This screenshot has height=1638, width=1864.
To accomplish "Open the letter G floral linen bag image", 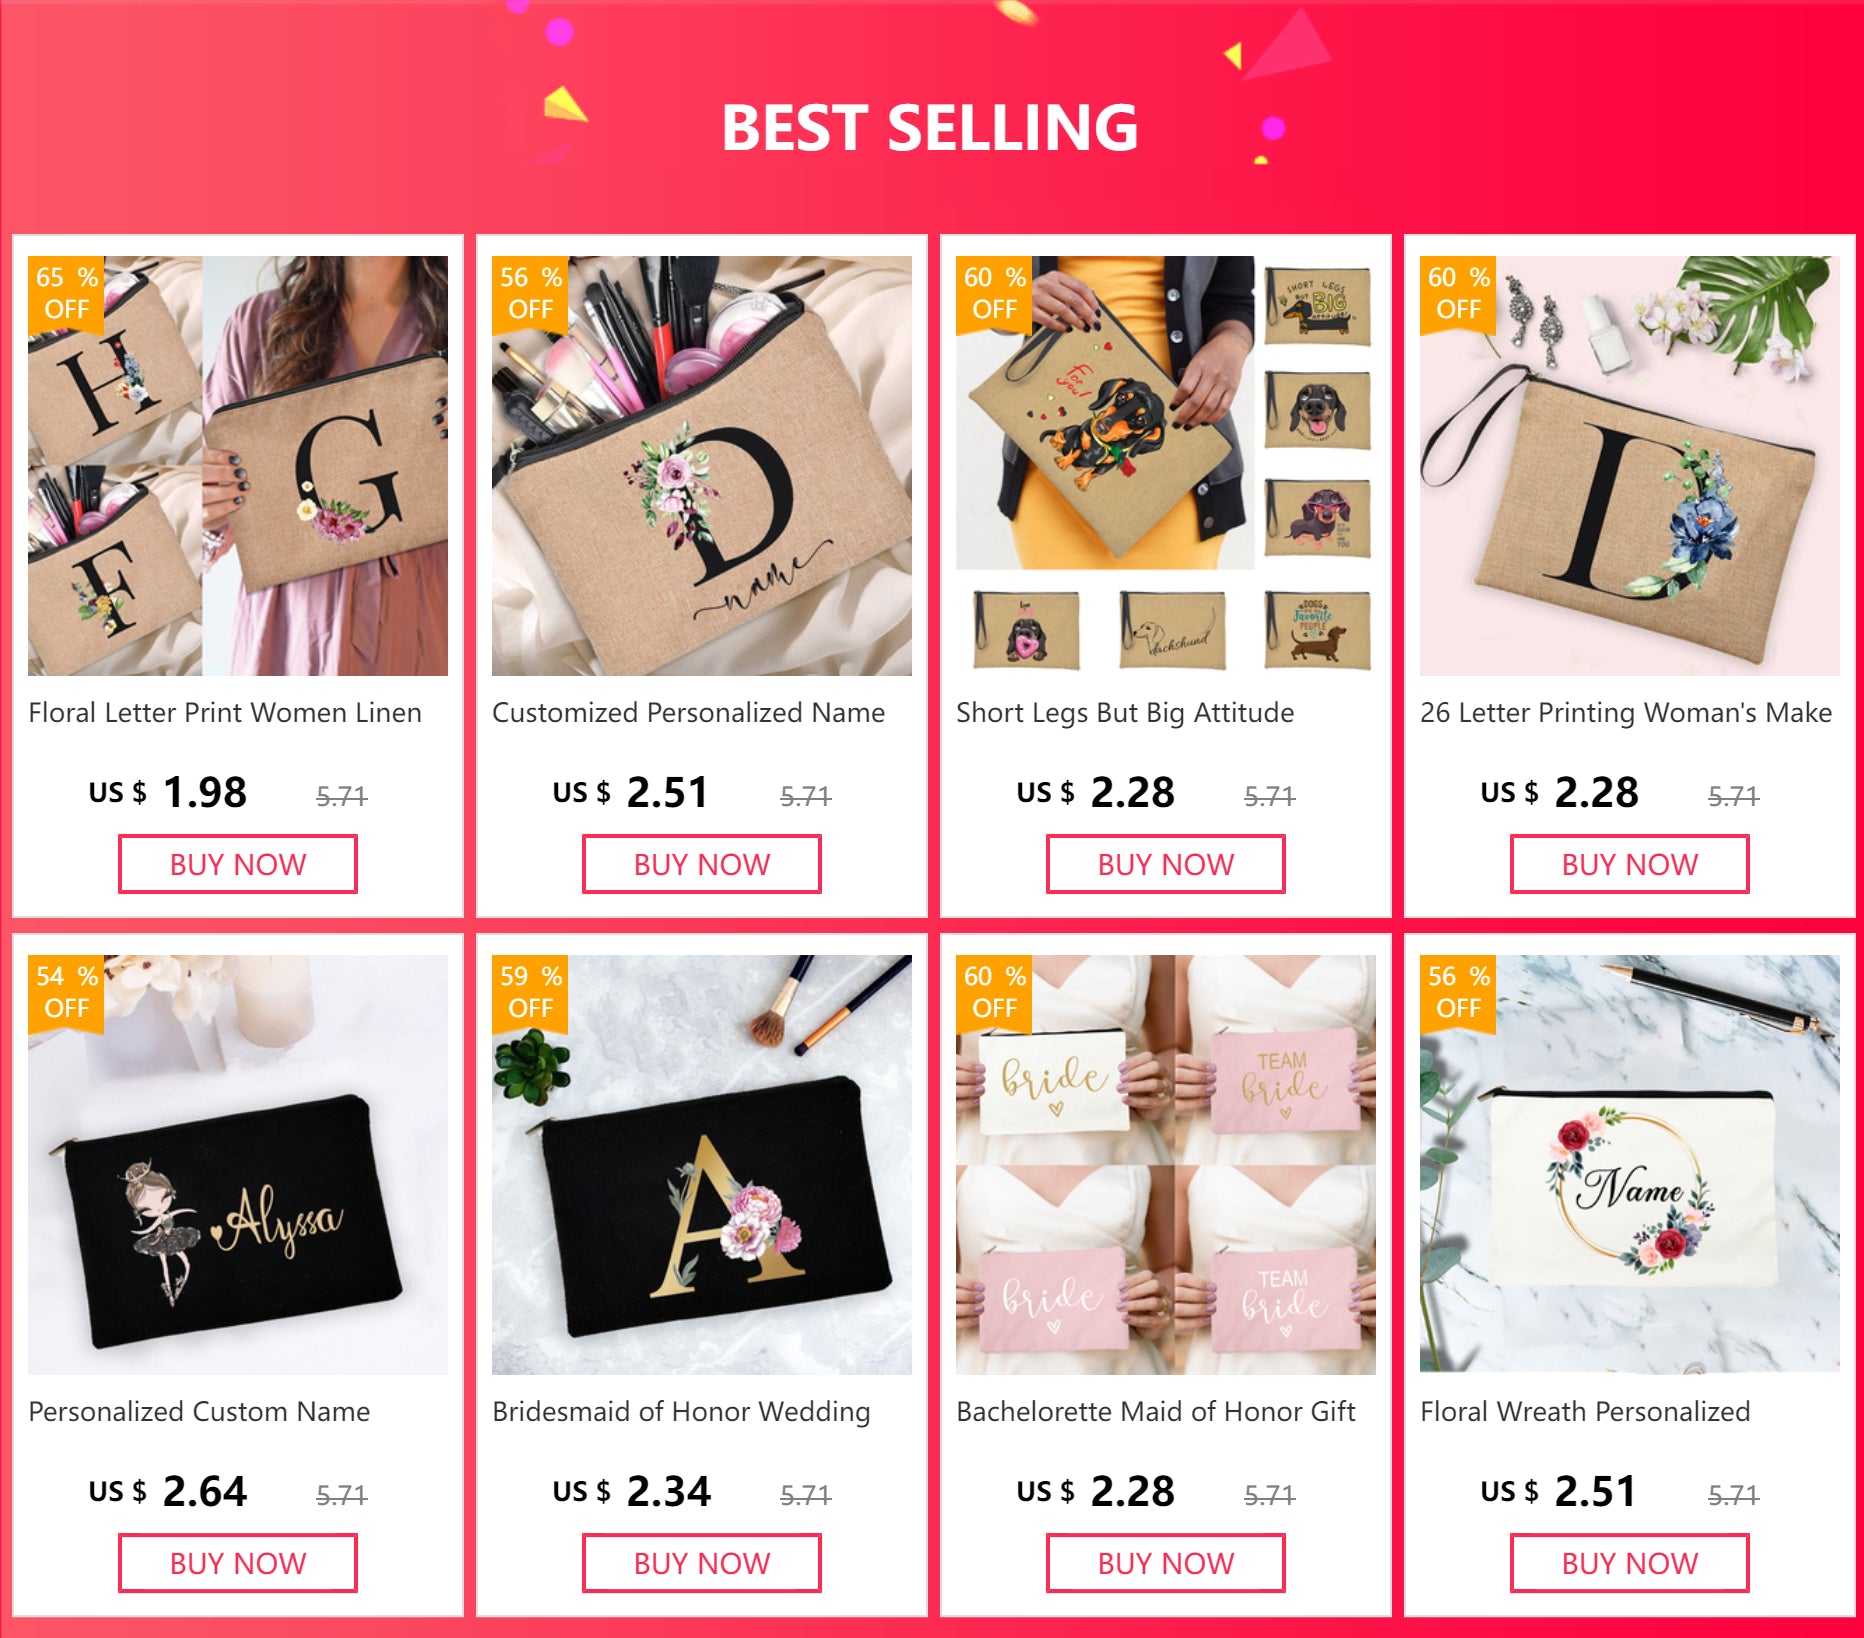I will tap(238, 466).
